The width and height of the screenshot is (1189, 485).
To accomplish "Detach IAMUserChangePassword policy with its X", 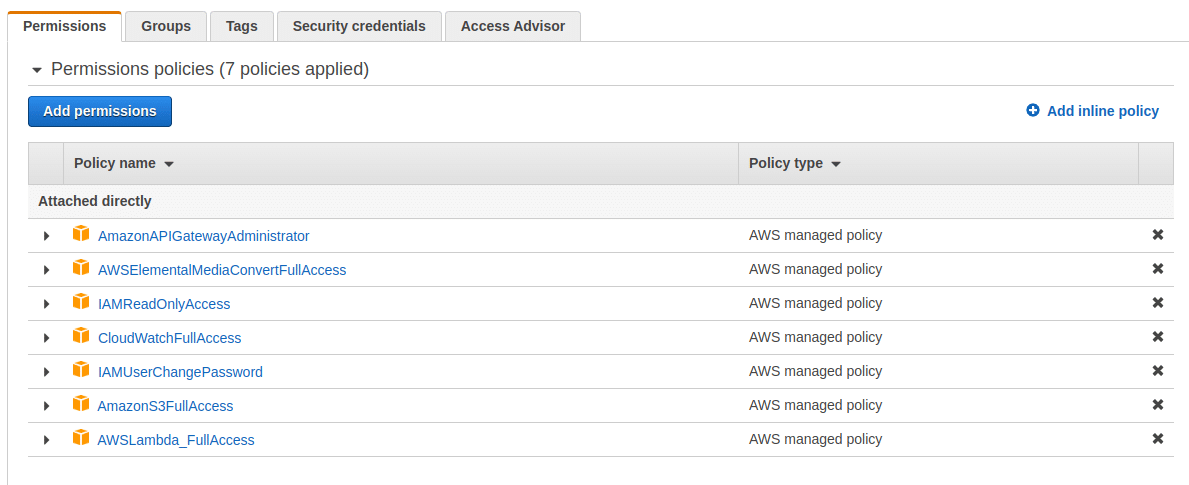I will (x=1158, y=371).
